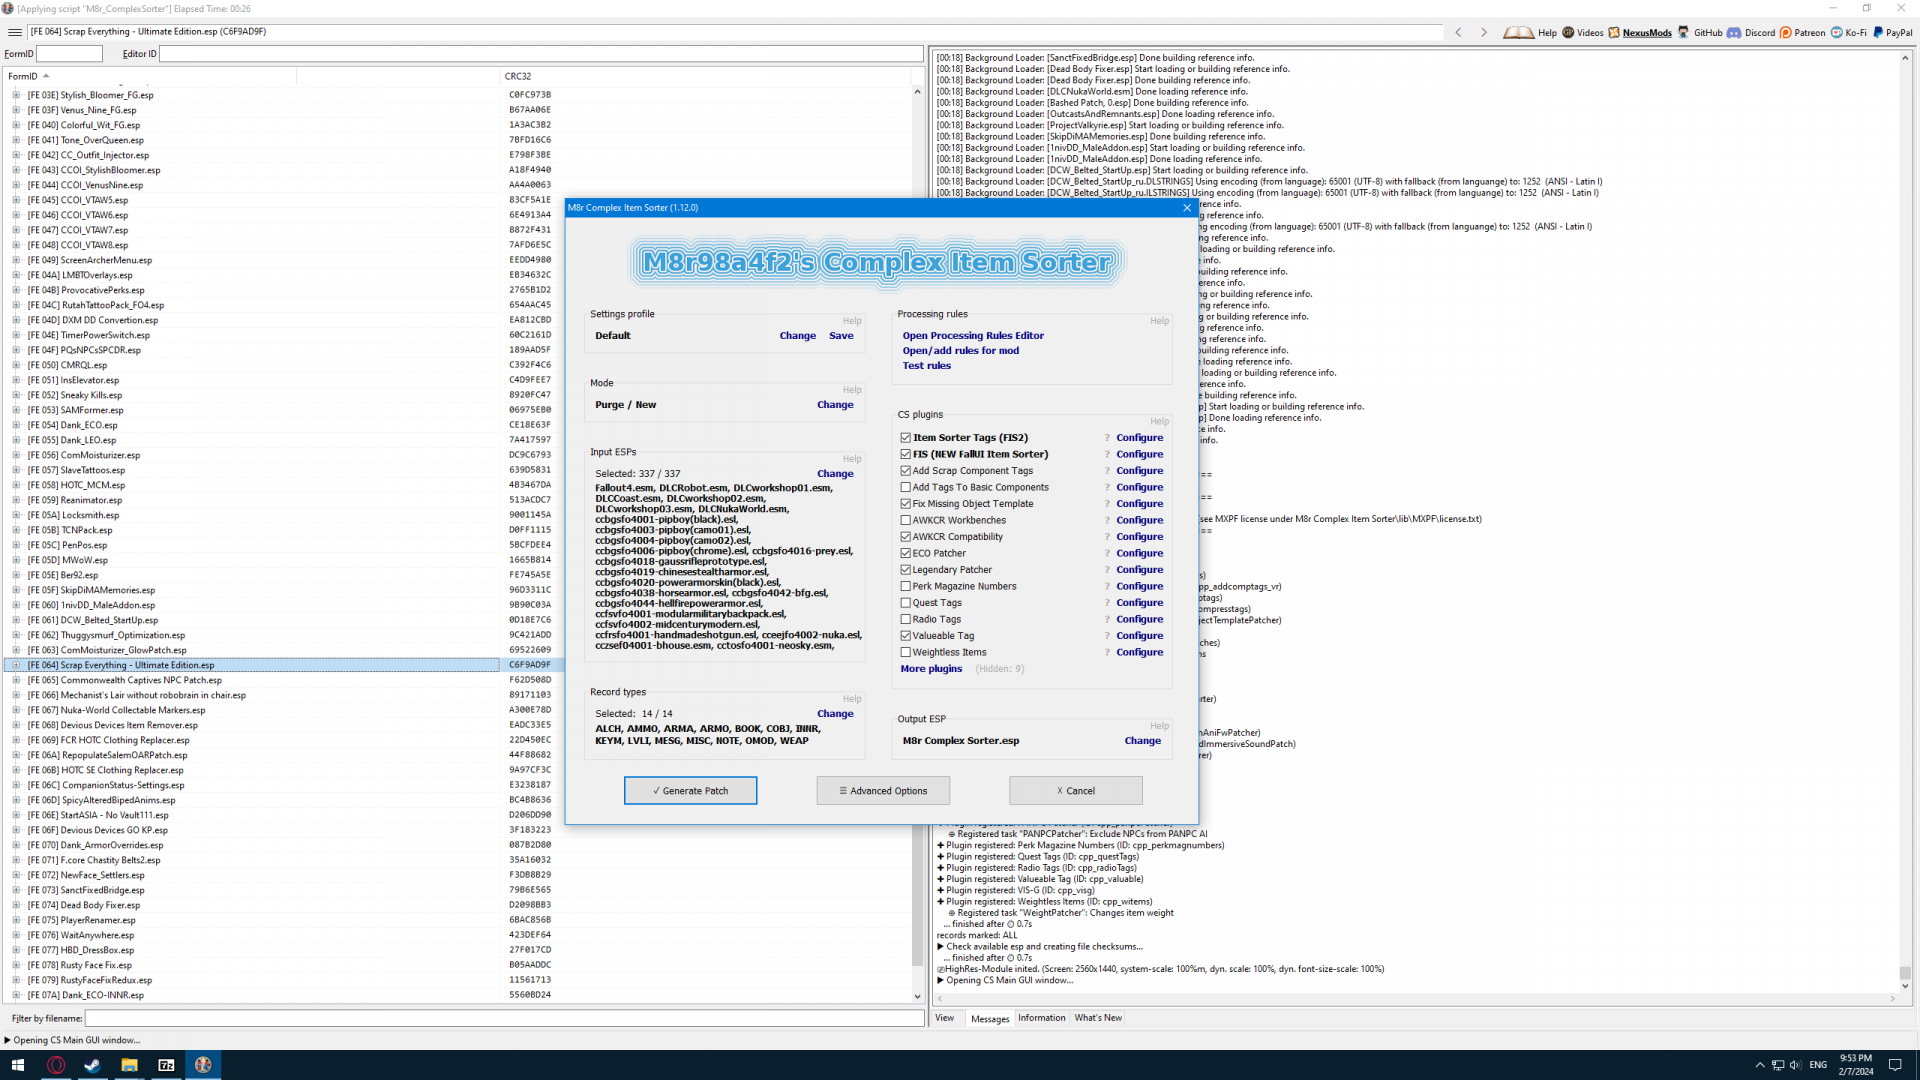Click the PayPal donation icon

(1878, 32)
